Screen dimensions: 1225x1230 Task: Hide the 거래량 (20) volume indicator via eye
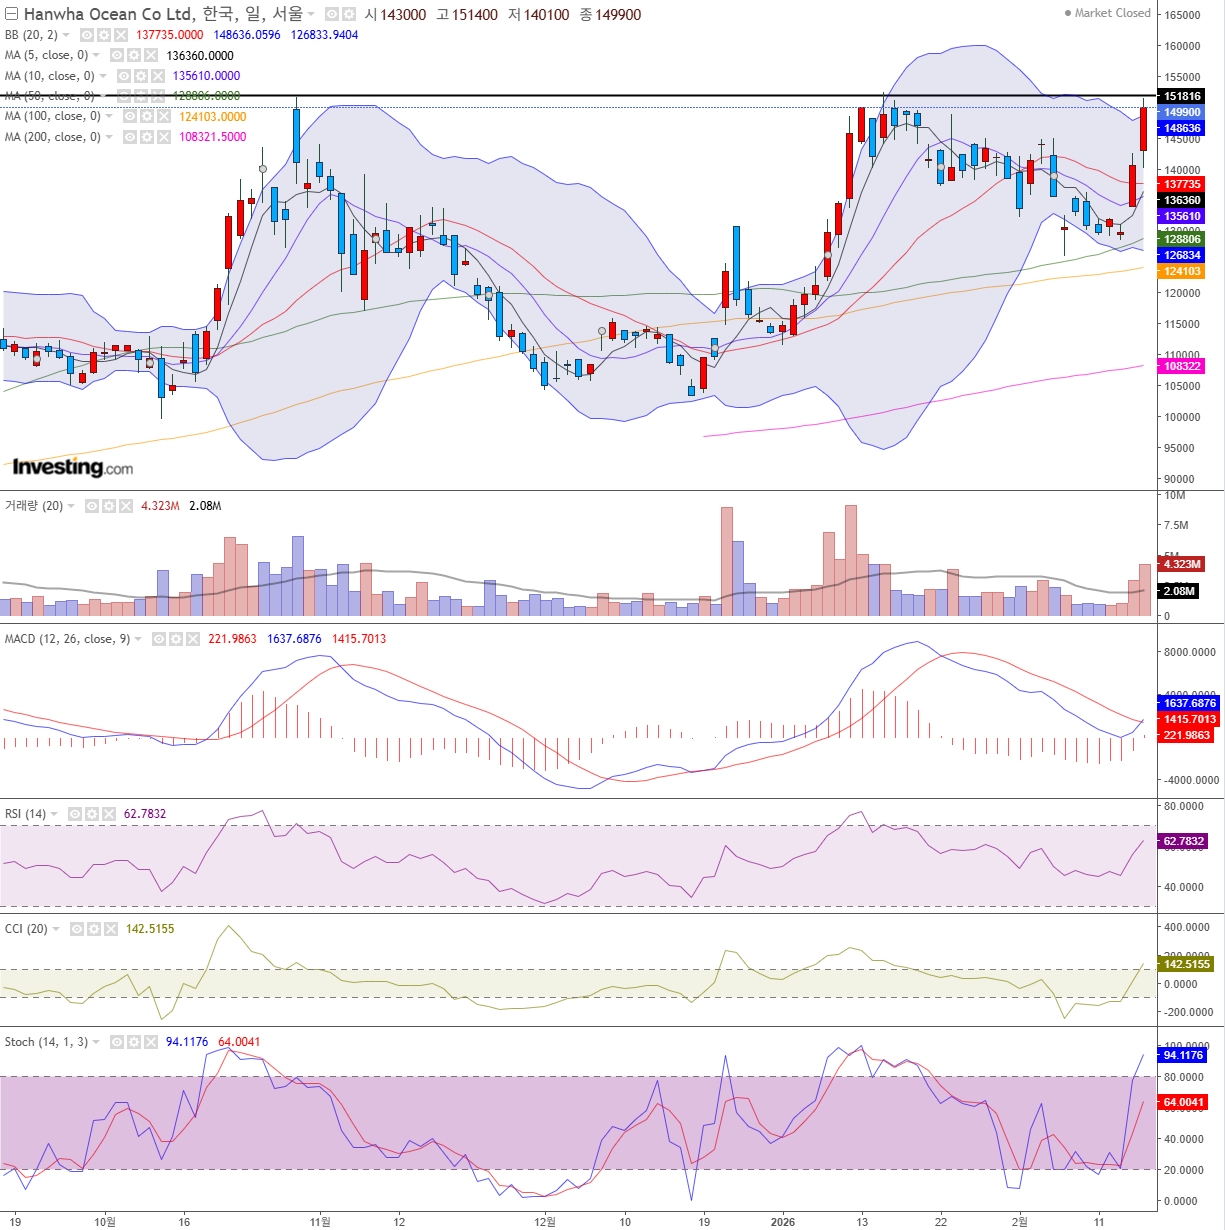[x=92, y=506]
